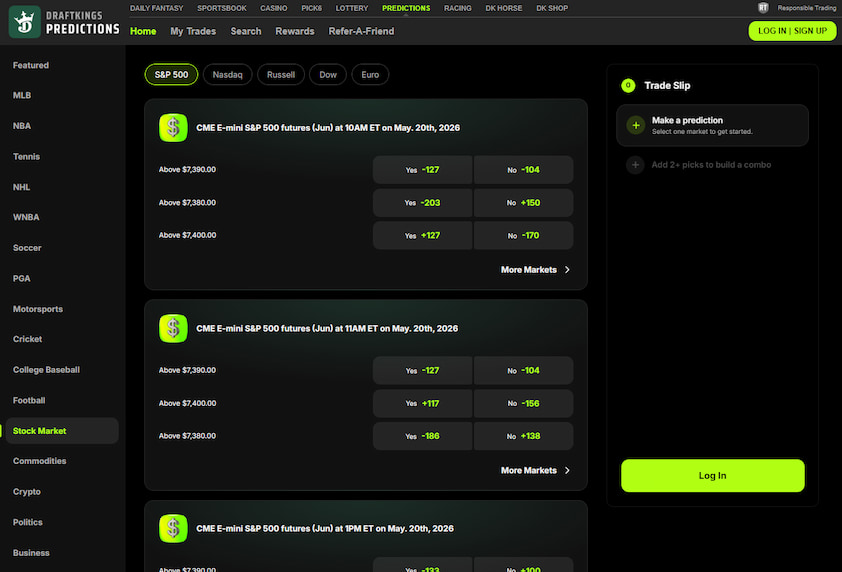Open MLB category in sidebar

coord(21,95)
